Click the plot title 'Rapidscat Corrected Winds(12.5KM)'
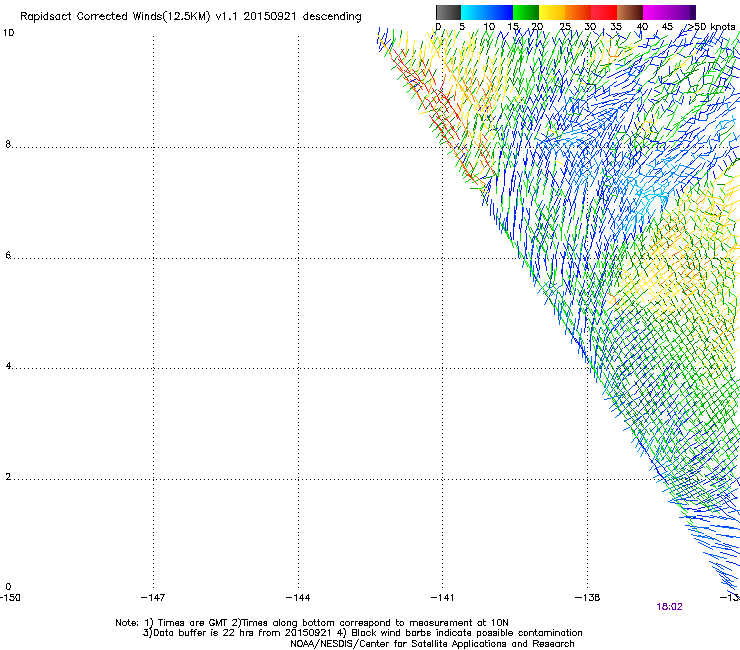The width and height of the screenshot is (740, 650). point(115,17)
